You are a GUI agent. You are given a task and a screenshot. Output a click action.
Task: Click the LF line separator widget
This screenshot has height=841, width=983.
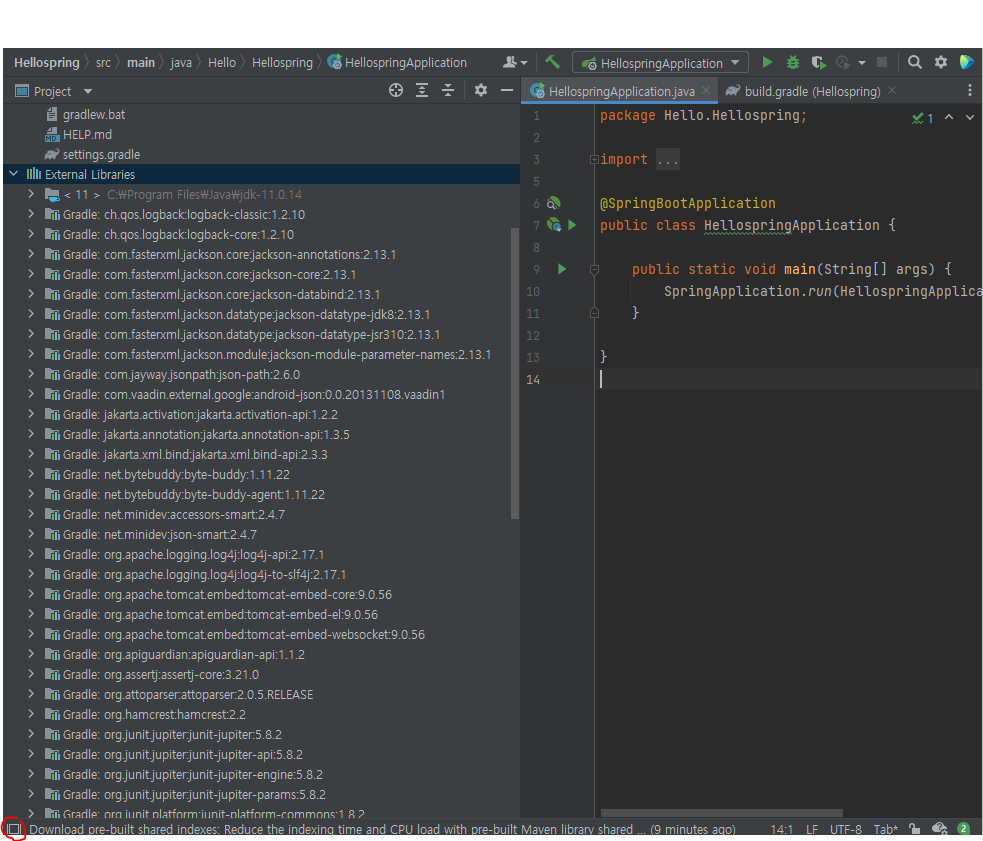pos(812,829)
